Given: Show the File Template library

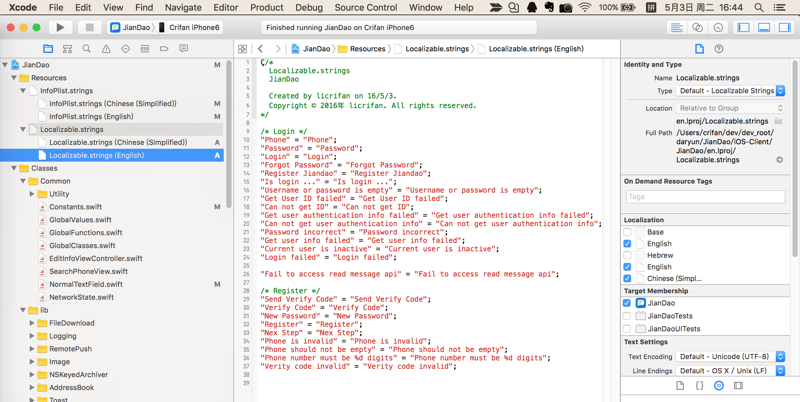Looking at the screenshot, I should click(x=680, y=386).
